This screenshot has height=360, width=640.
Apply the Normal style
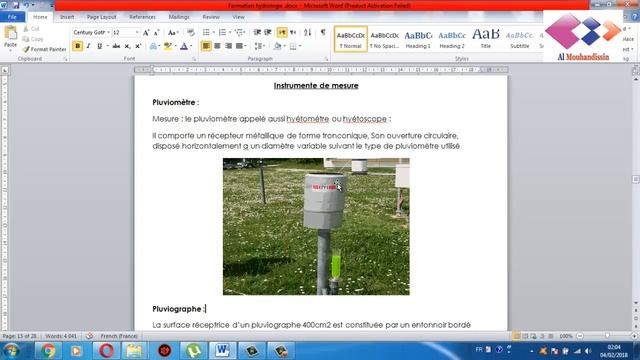[351, 39]
